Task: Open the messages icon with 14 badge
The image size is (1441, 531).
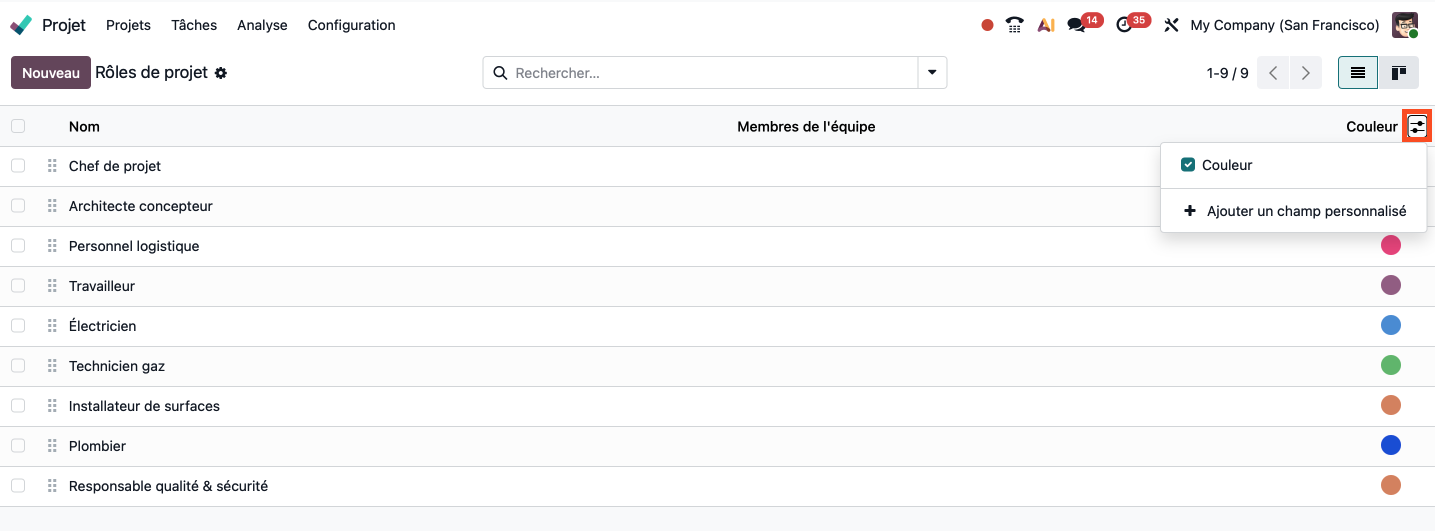Action: pyautogui.click(x=1077, y=25)
